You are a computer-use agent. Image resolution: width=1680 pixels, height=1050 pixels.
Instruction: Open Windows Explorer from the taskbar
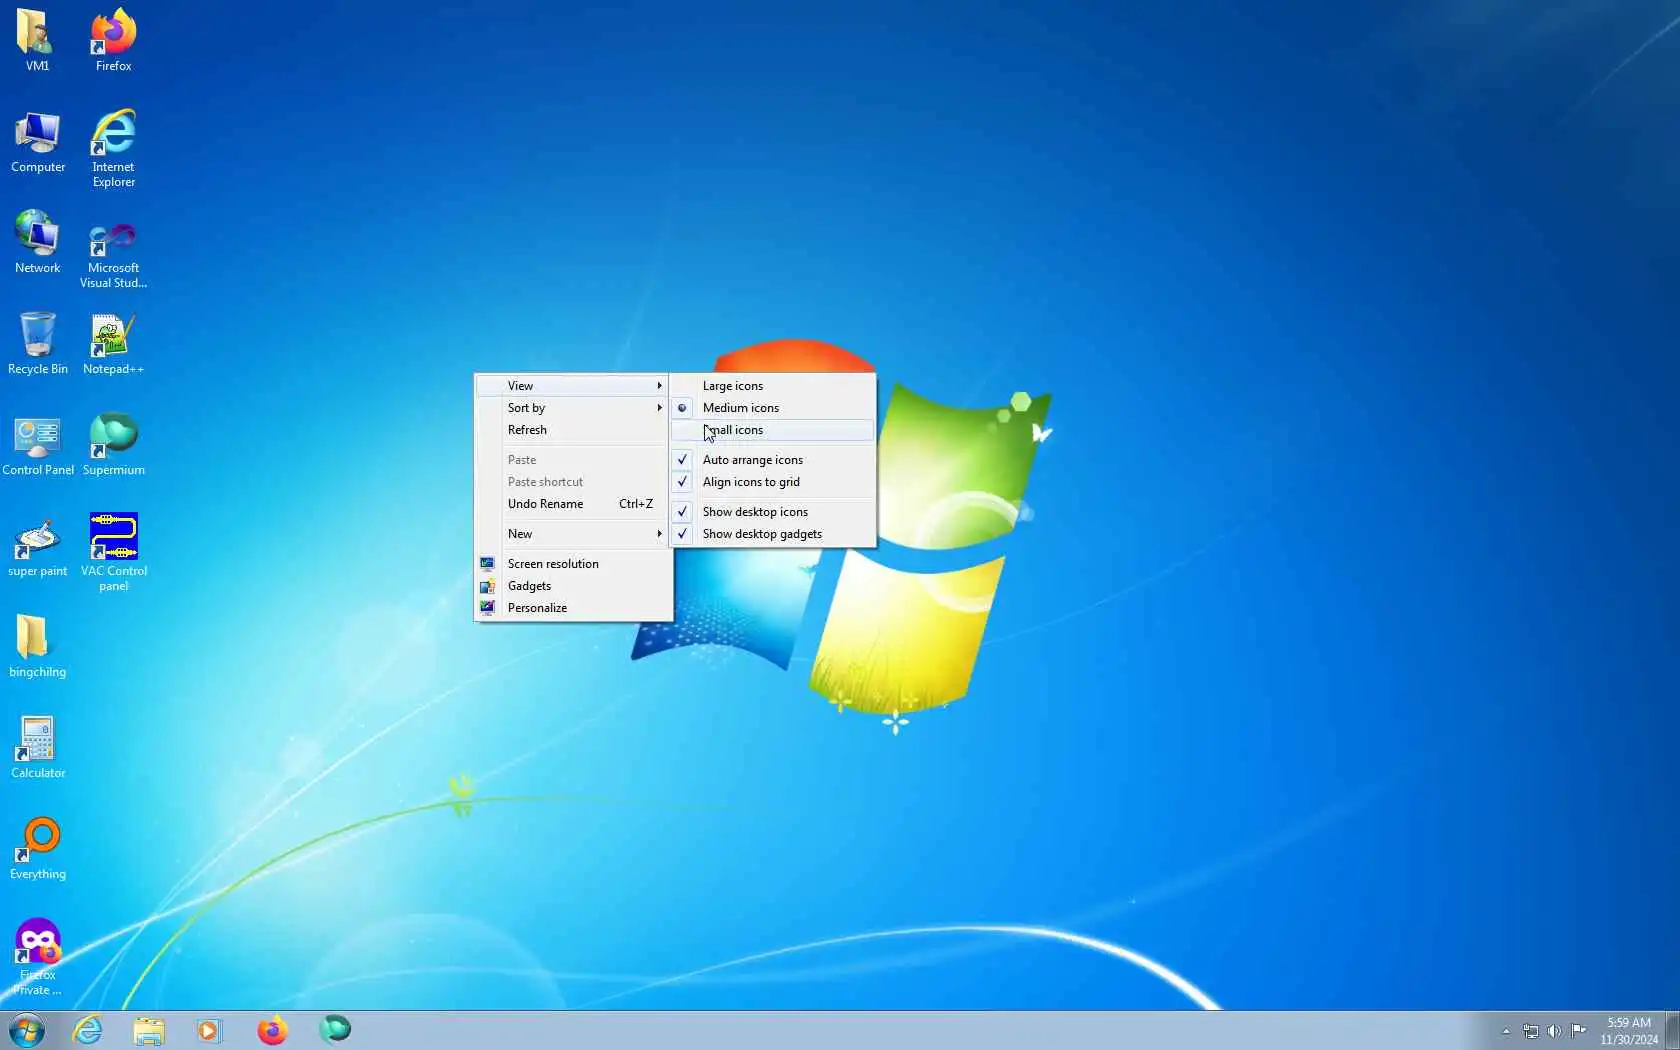pyautogui.click(x=149, y=1030)
